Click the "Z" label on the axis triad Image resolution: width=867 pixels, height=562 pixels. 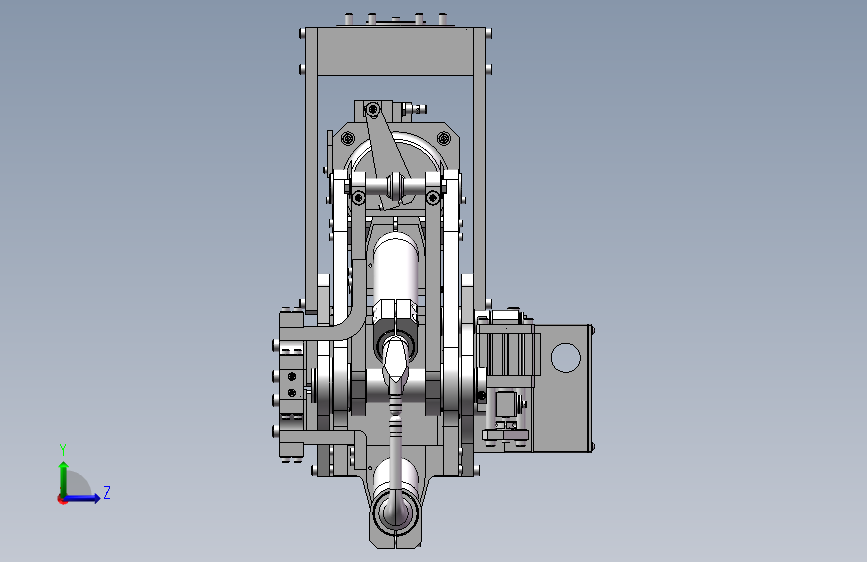[107, 492]
